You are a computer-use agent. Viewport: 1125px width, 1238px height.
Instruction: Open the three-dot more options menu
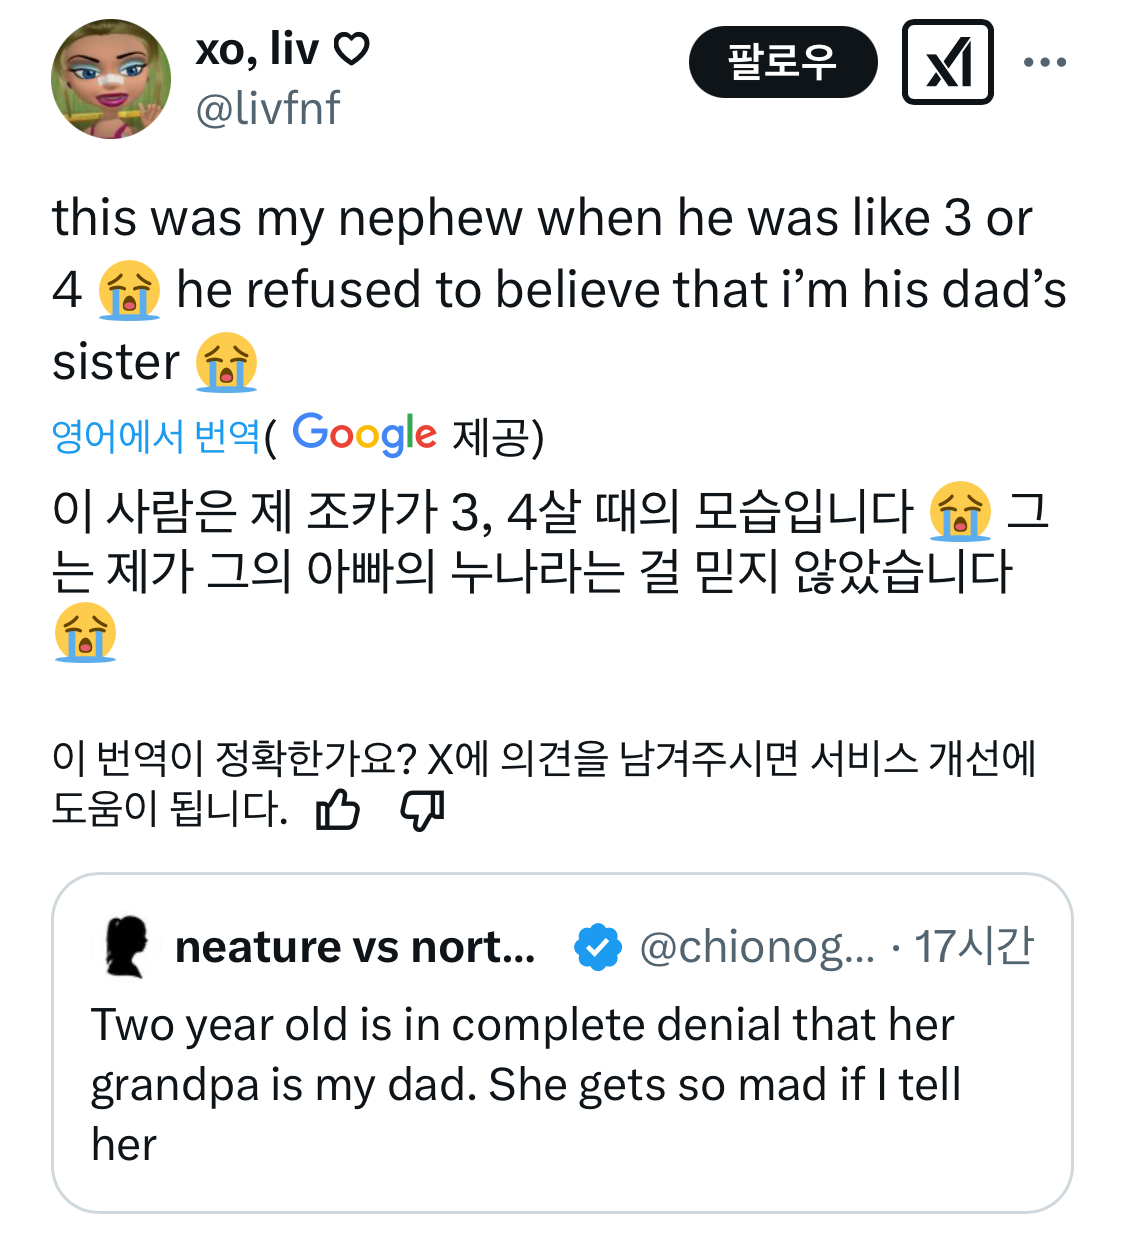coord(1045,62)
